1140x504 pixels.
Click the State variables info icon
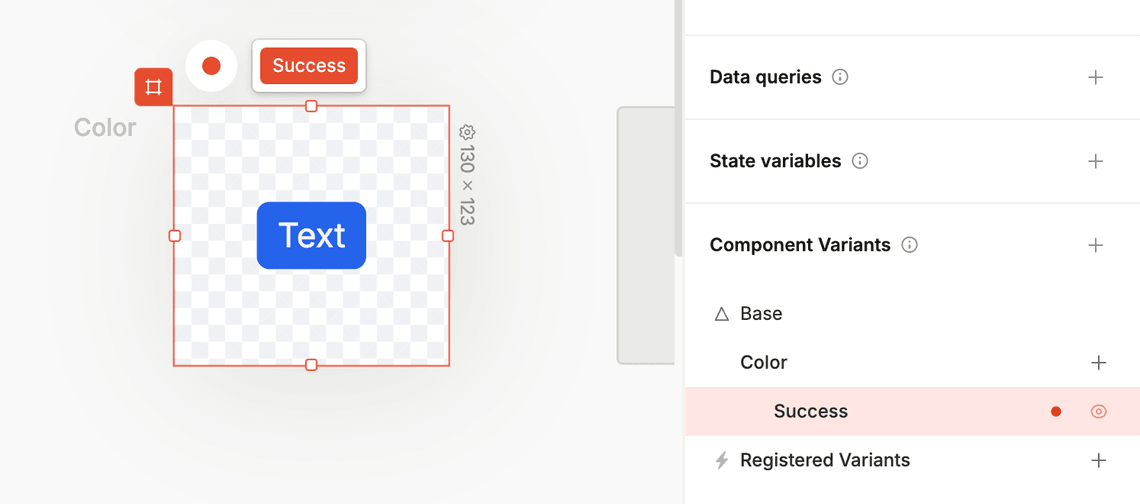pos(860,161)
